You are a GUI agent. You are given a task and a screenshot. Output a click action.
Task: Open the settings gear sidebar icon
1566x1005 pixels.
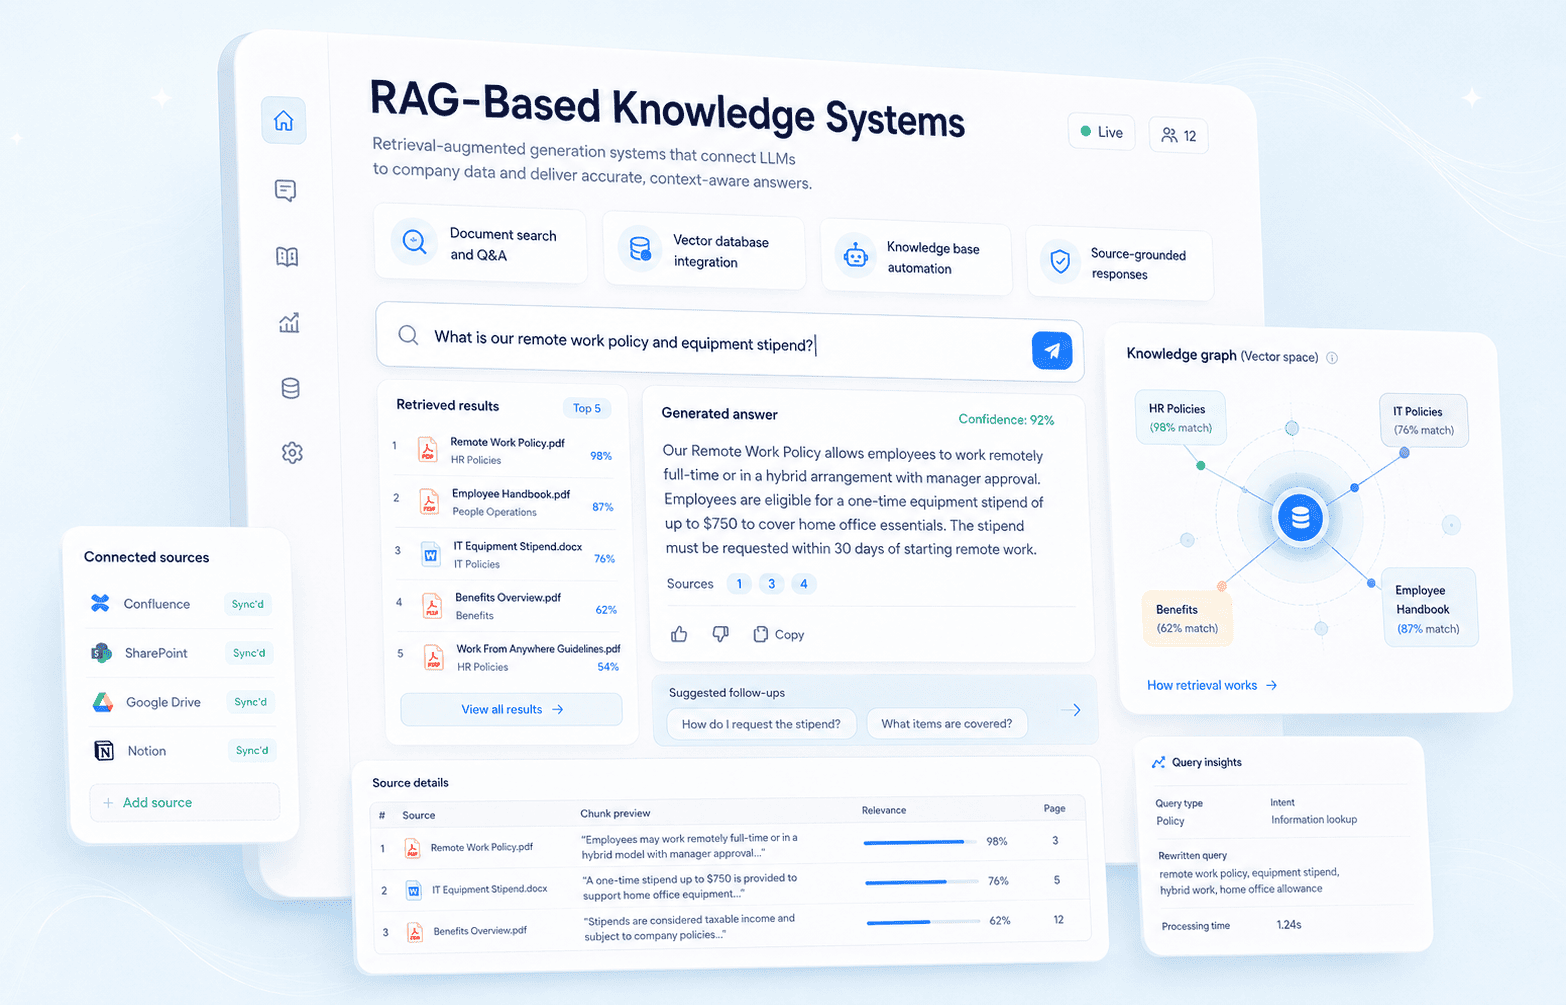point(292,453)
